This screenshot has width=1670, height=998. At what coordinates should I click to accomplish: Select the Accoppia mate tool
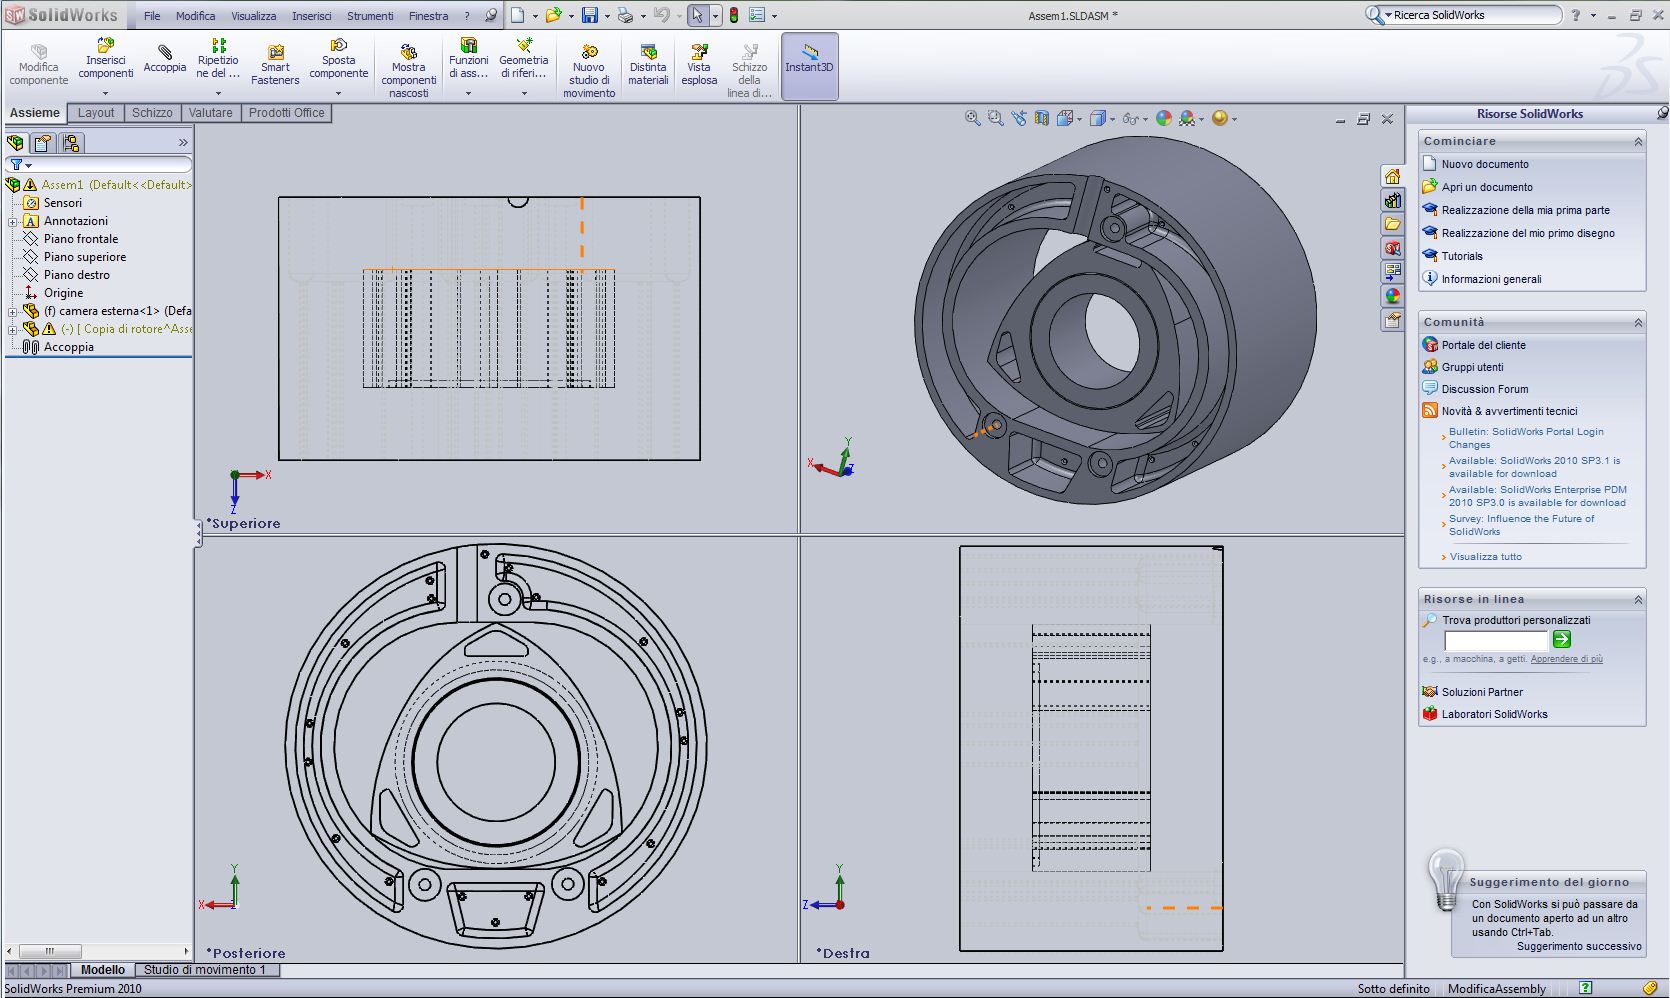[164, 58]
